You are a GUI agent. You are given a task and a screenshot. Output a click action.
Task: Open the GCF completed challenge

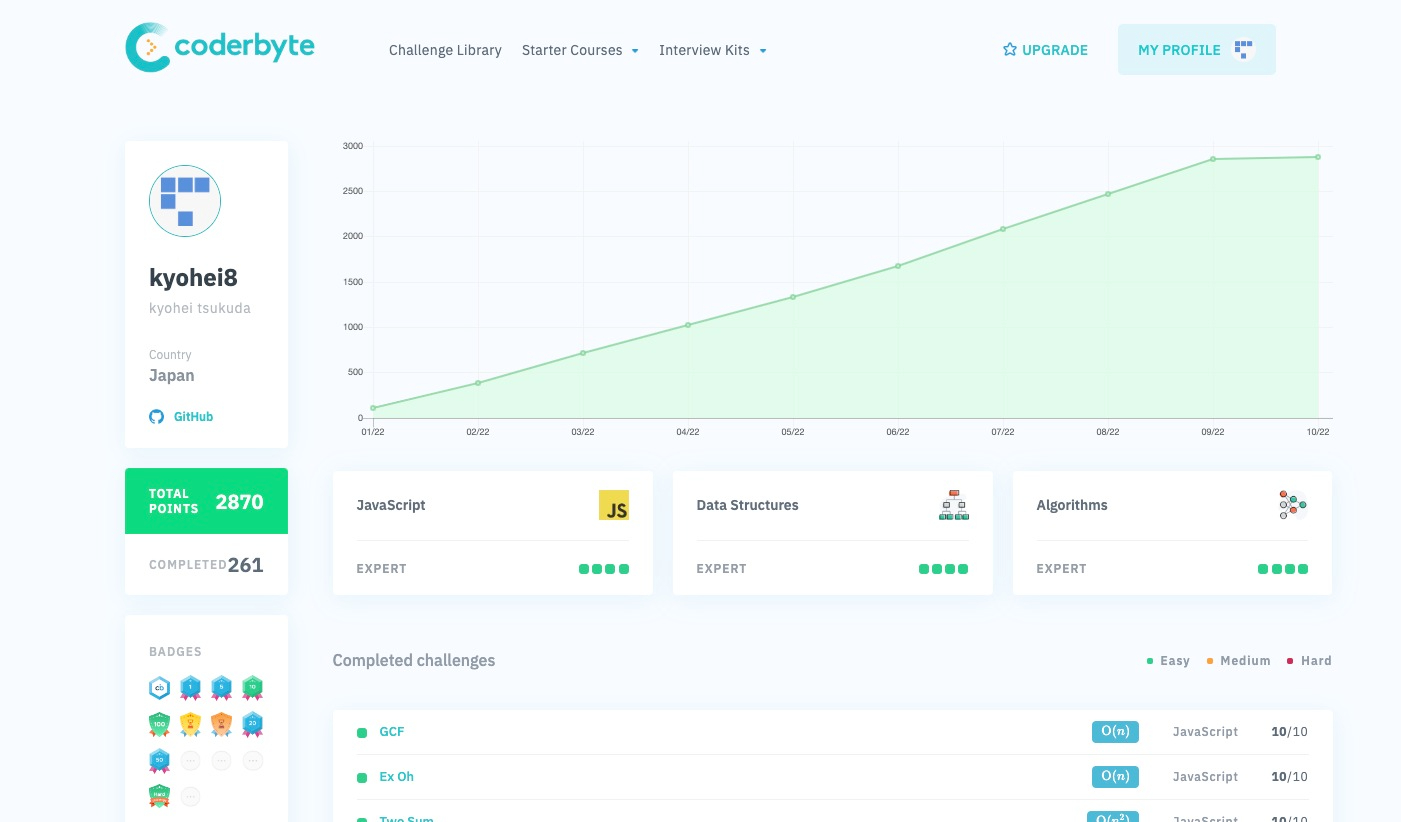pos(392,732)
